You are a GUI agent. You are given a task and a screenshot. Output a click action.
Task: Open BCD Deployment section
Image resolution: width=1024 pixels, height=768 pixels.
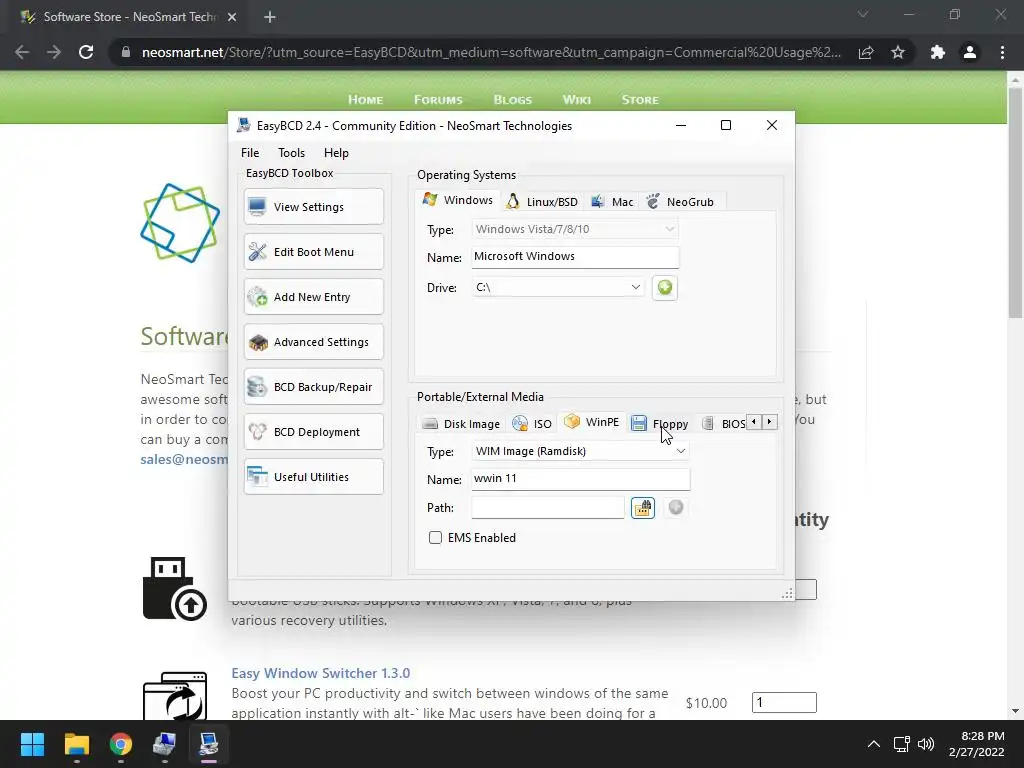click(x=313, y=432)
